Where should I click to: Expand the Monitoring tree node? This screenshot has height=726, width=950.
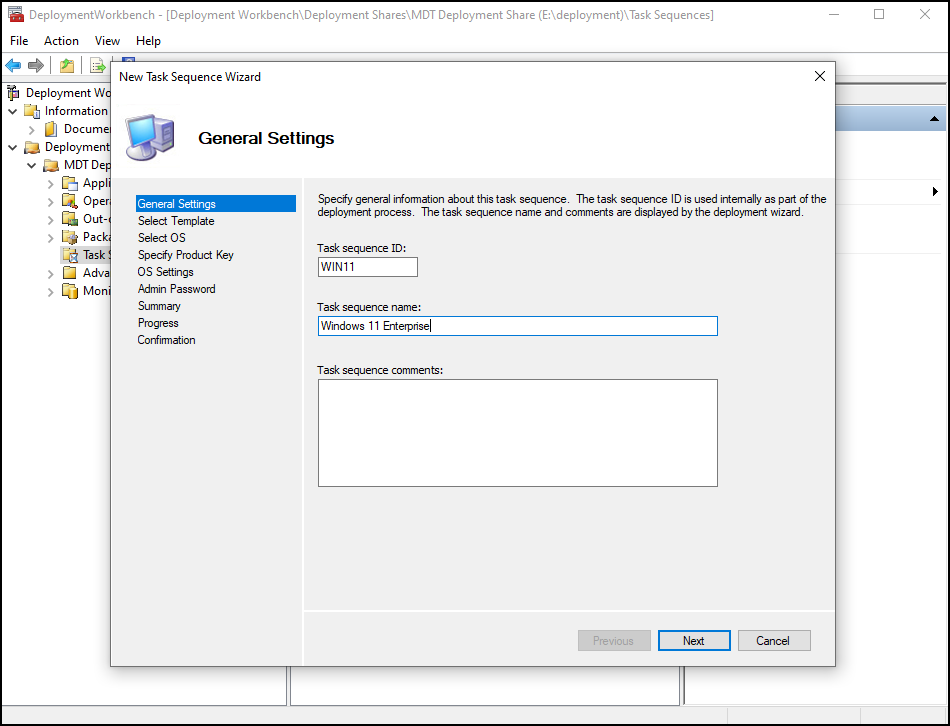(50, 291)
